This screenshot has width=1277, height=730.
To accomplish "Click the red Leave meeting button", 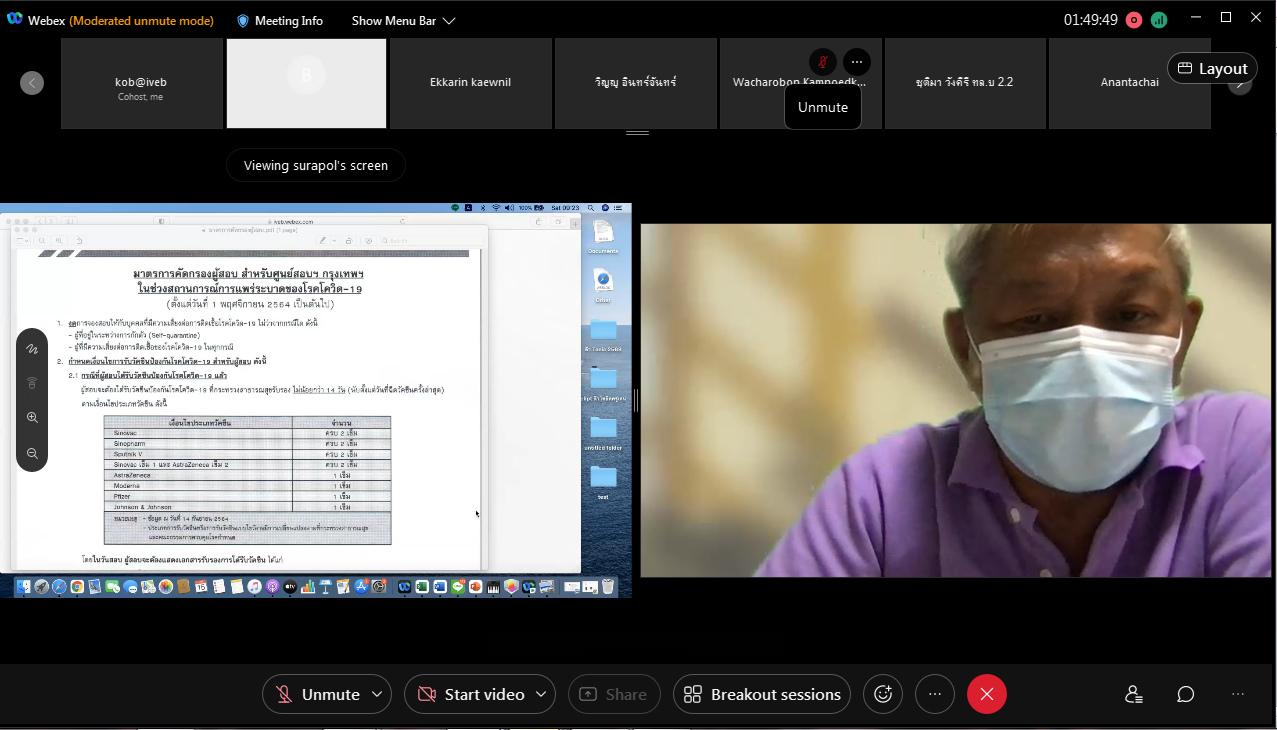I will click(x=986, y=694).
